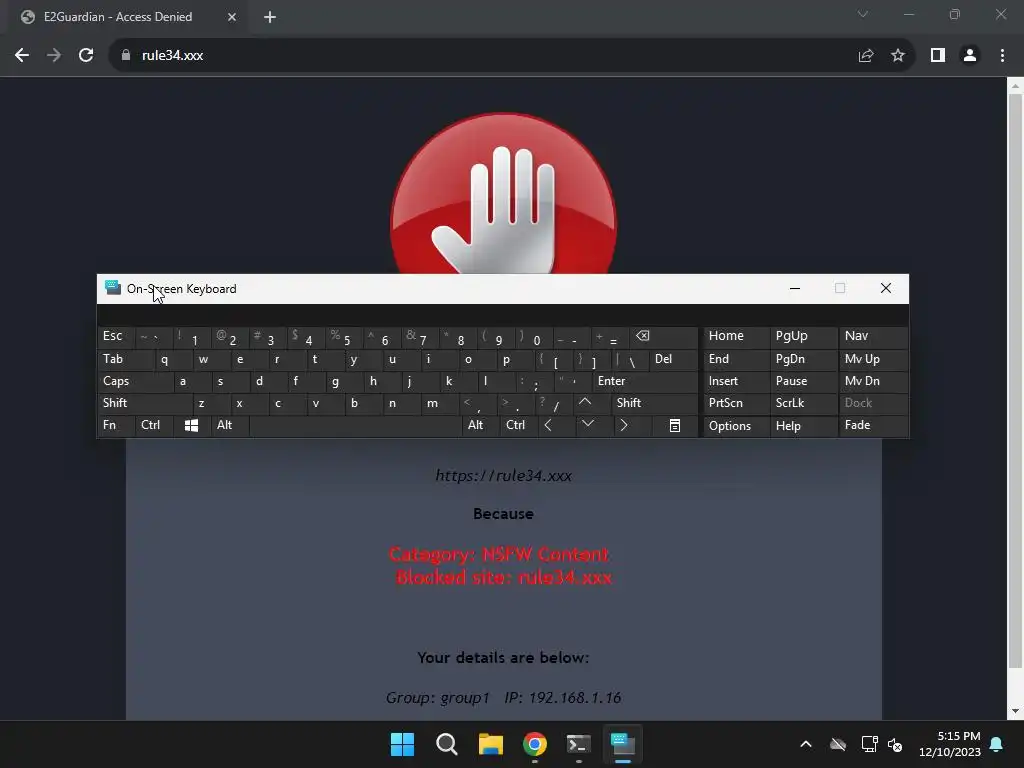Open the Windows Start menu

click(402, 744)
